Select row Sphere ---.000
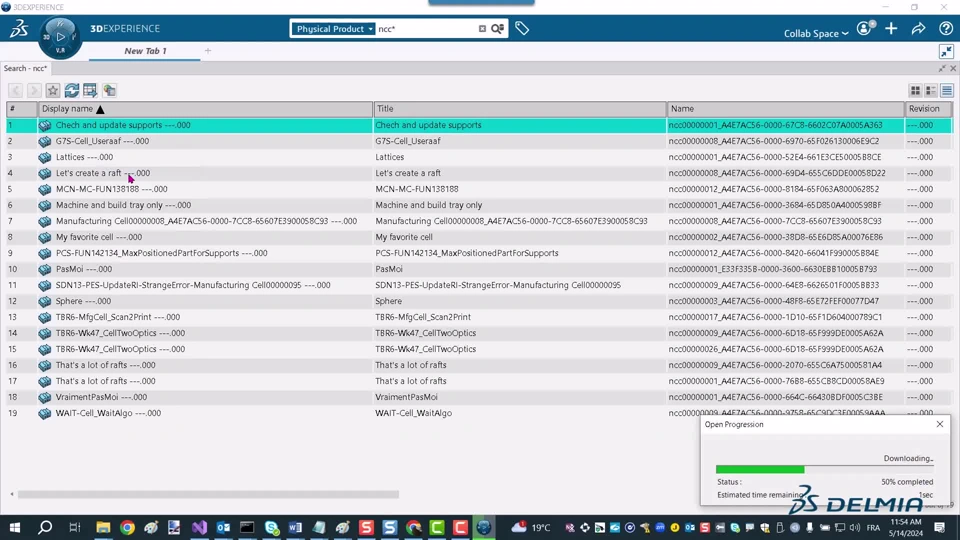Image resolution: width=960 pixels, height=540 pixels. coord(479,301)
